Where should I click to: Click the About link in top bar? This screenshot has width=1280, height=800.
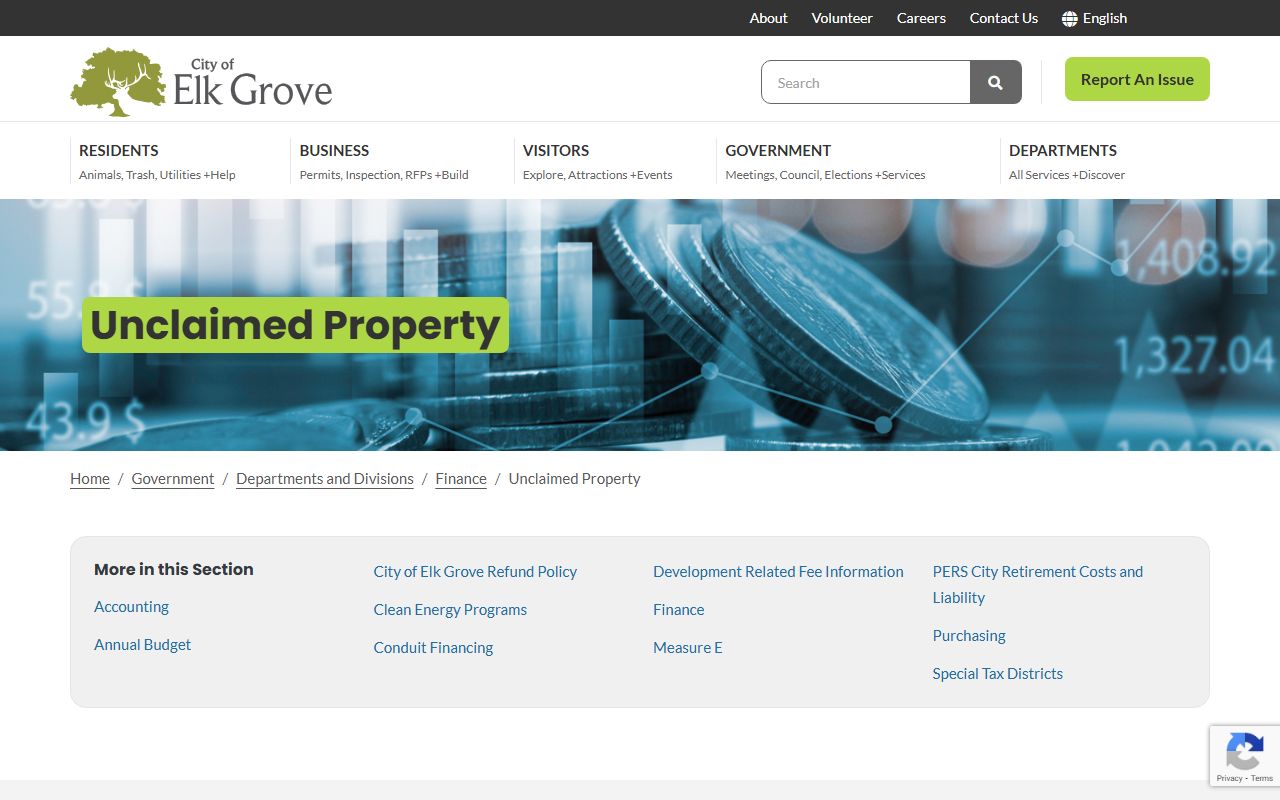pyautogui.click(x=769, y=18)
